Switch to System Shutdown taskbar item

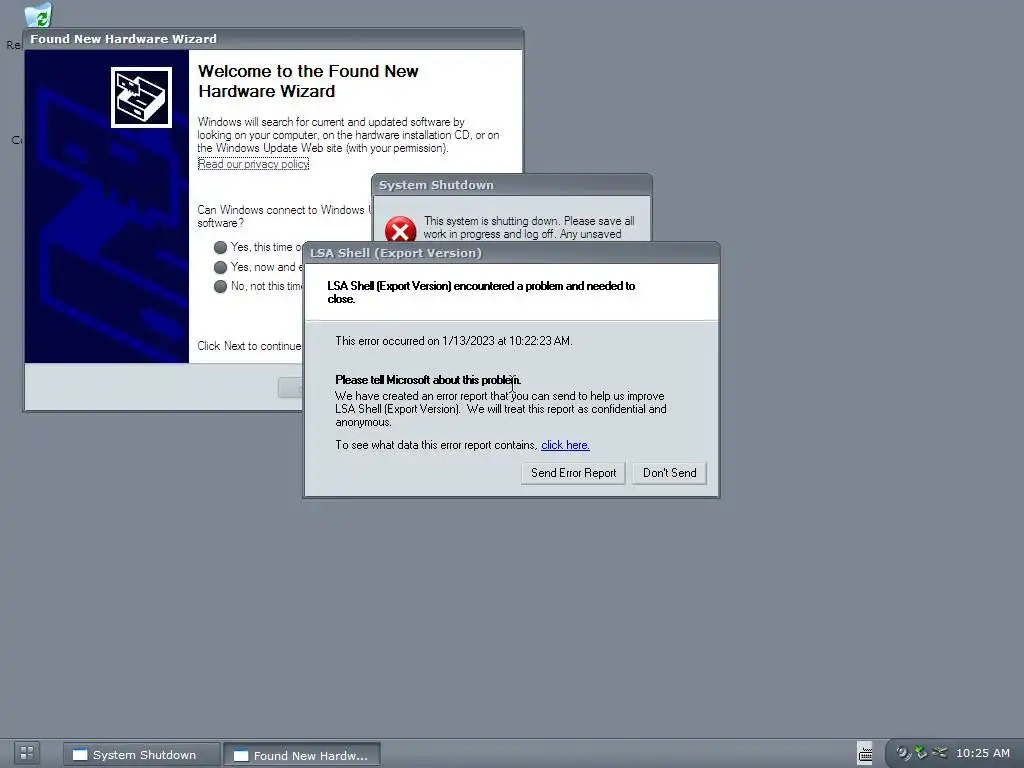141,754
